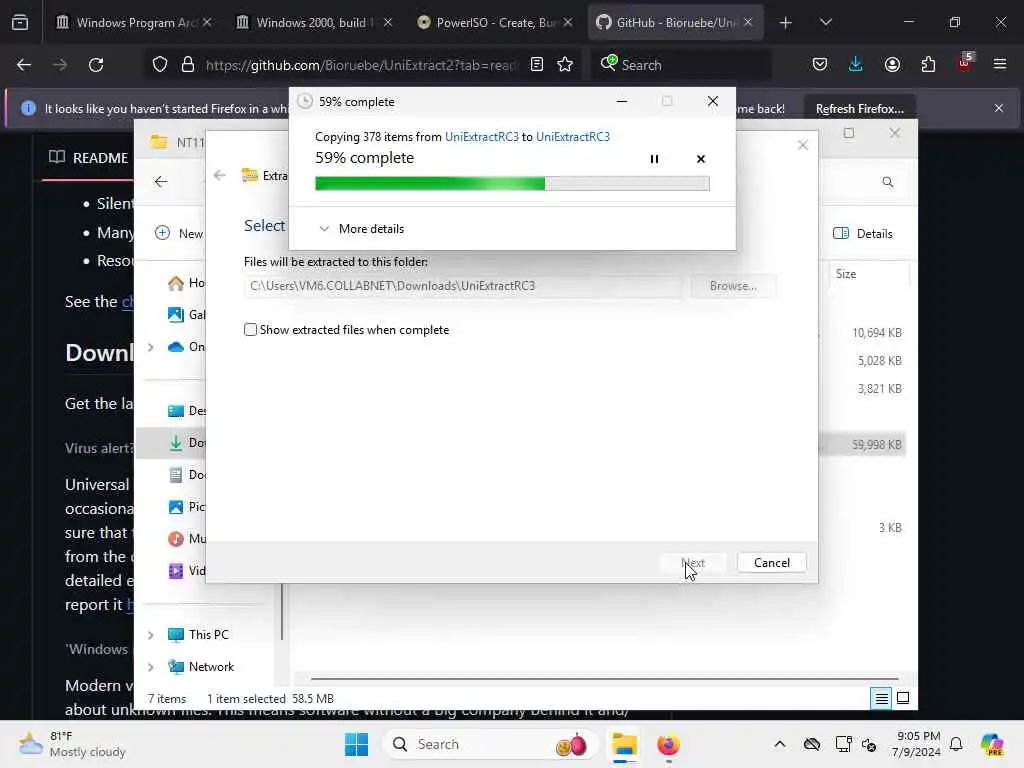Click the site padlock icon
This screenshot has height=768, width=1024.
(188, 65)
